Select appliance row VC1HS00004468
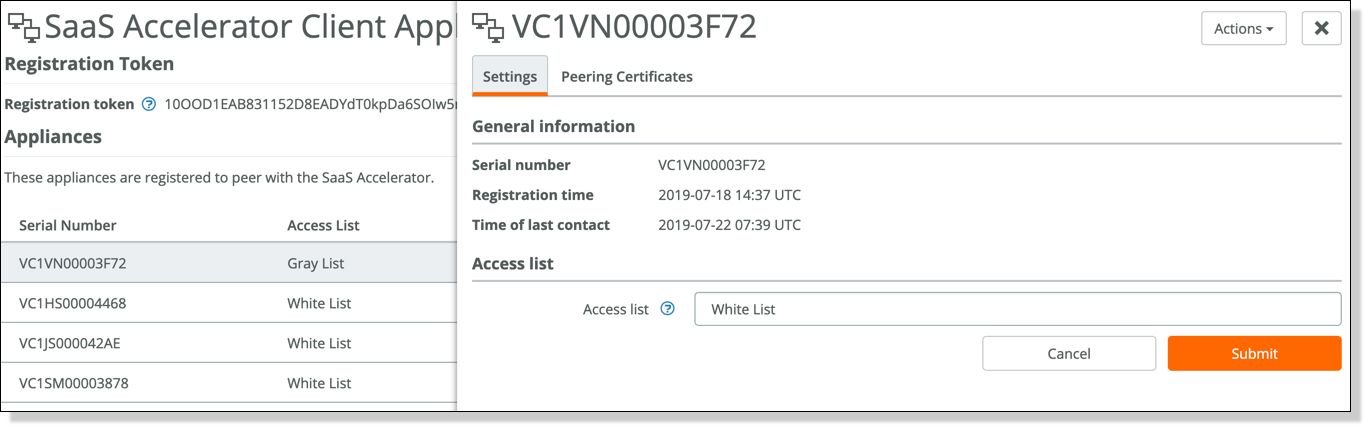Viewport: 1364px width, 425px height. [x=228, y=303]
